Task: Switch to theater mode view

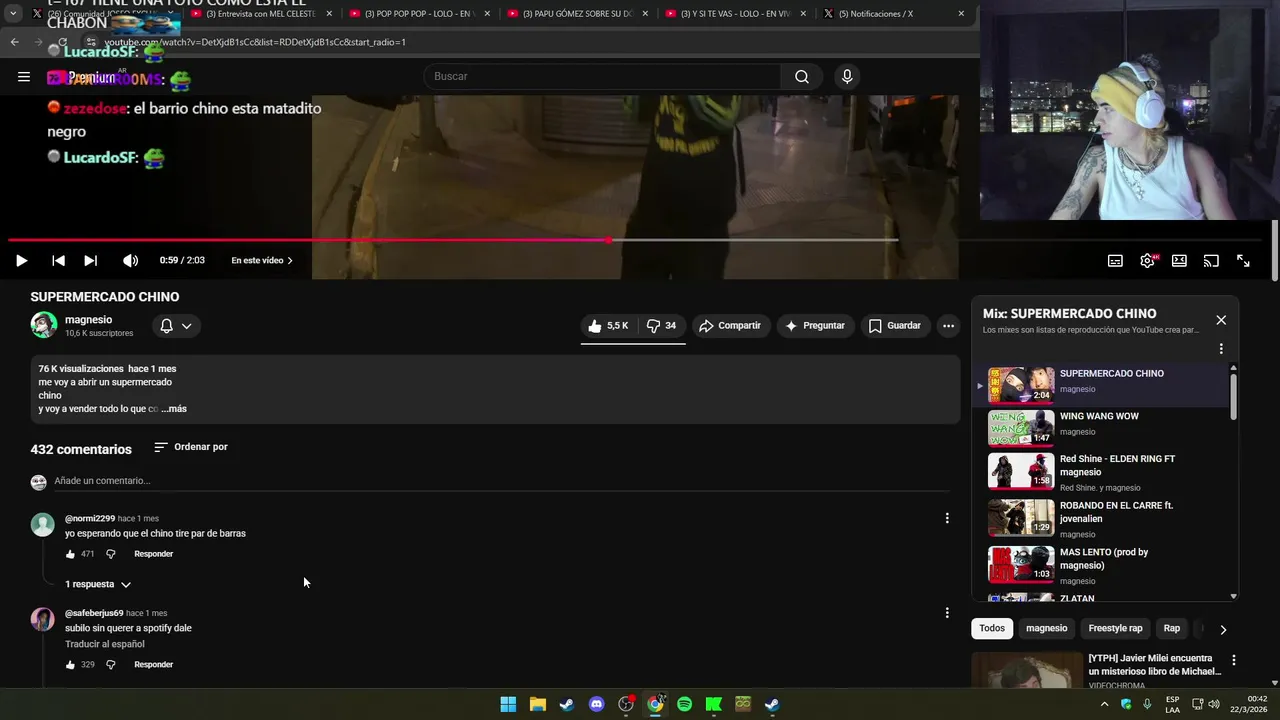Action: [x=1179, y=260]
